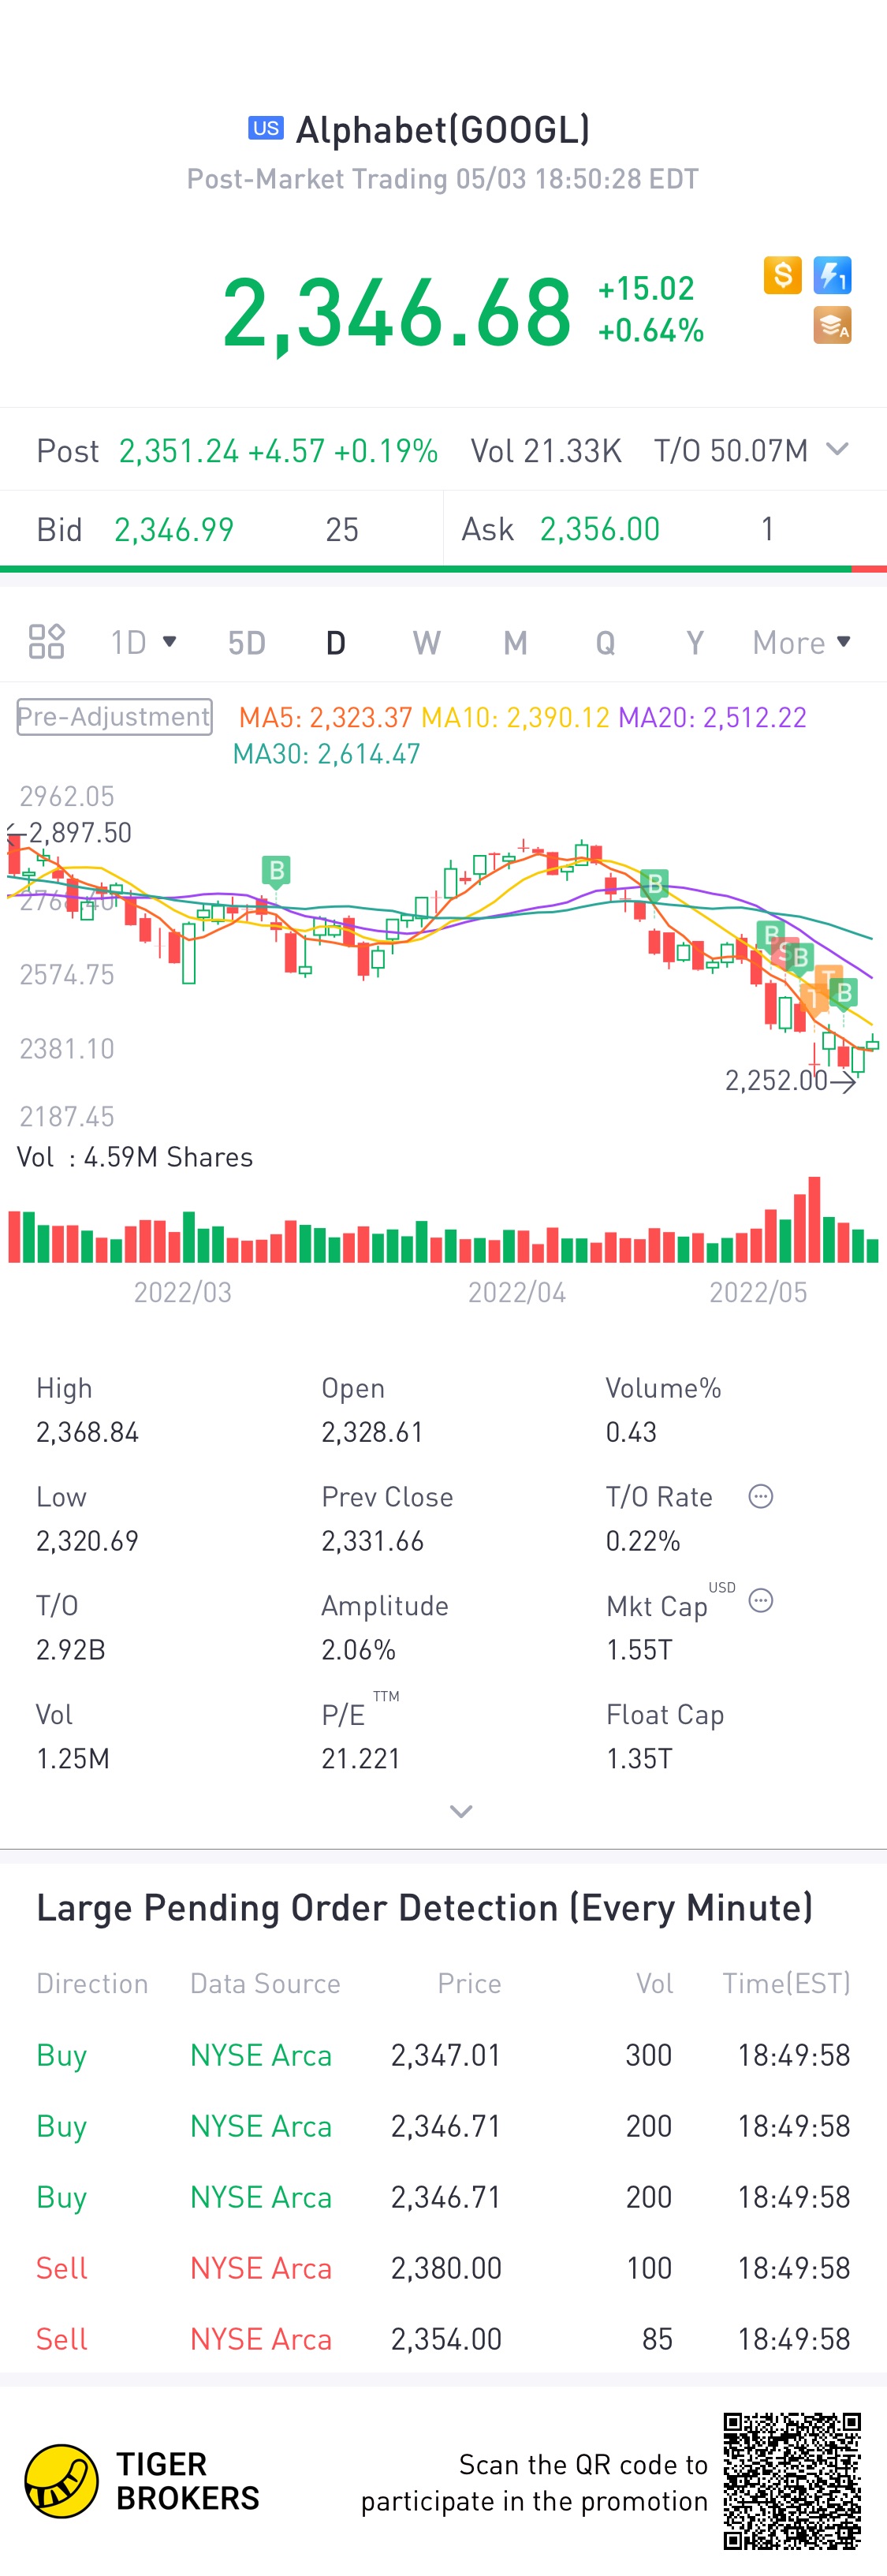Tap the US market badge beside Alphabet
Image resolution: width=887 pixels, height=2576 pixels.
tap(266, 128)
